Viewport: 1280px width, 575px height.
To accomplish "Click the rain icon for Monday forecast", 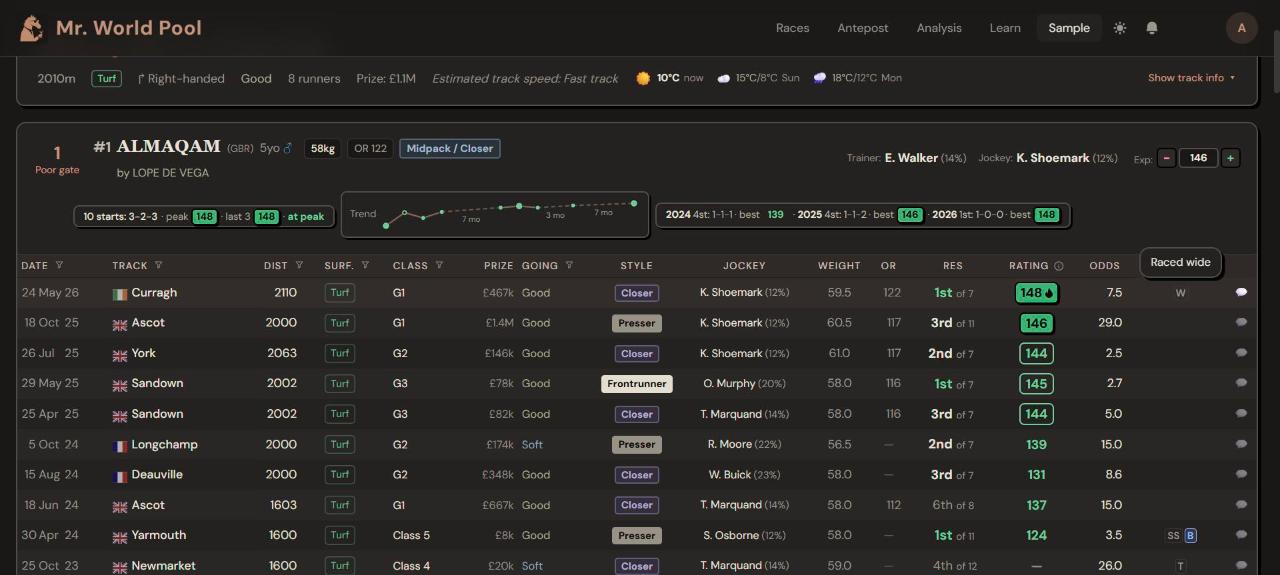I will tap(820, 78).
